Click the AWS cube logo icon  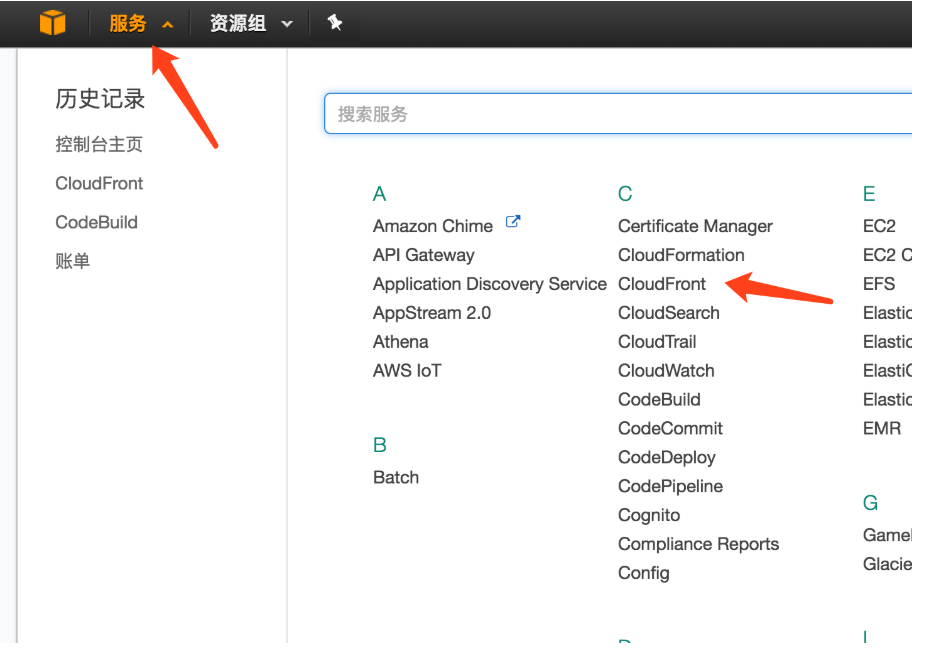[52, 23]
